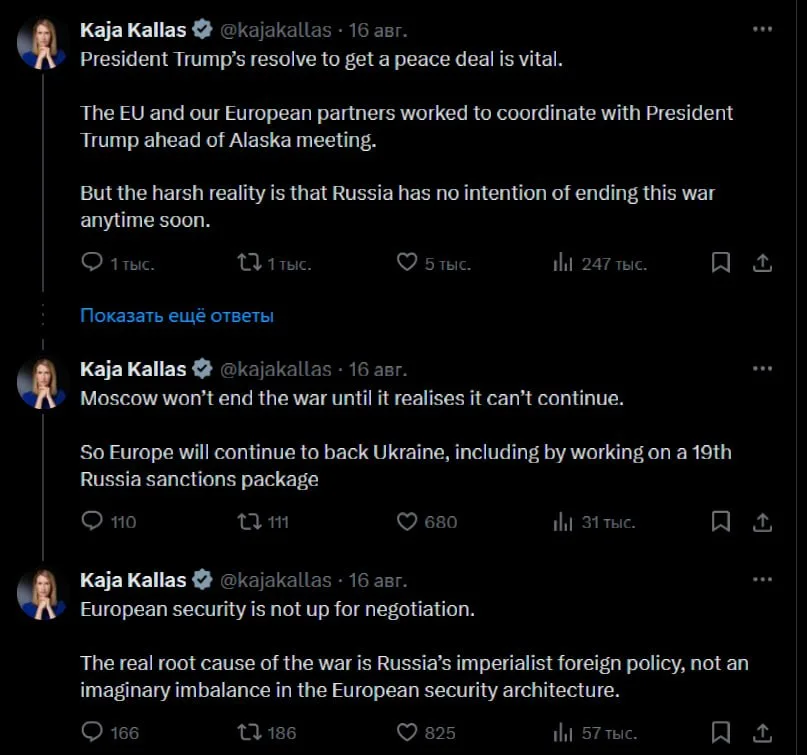Expand thread via Показать ещё ответы
The image size is (807, 755).
[177, 315]
